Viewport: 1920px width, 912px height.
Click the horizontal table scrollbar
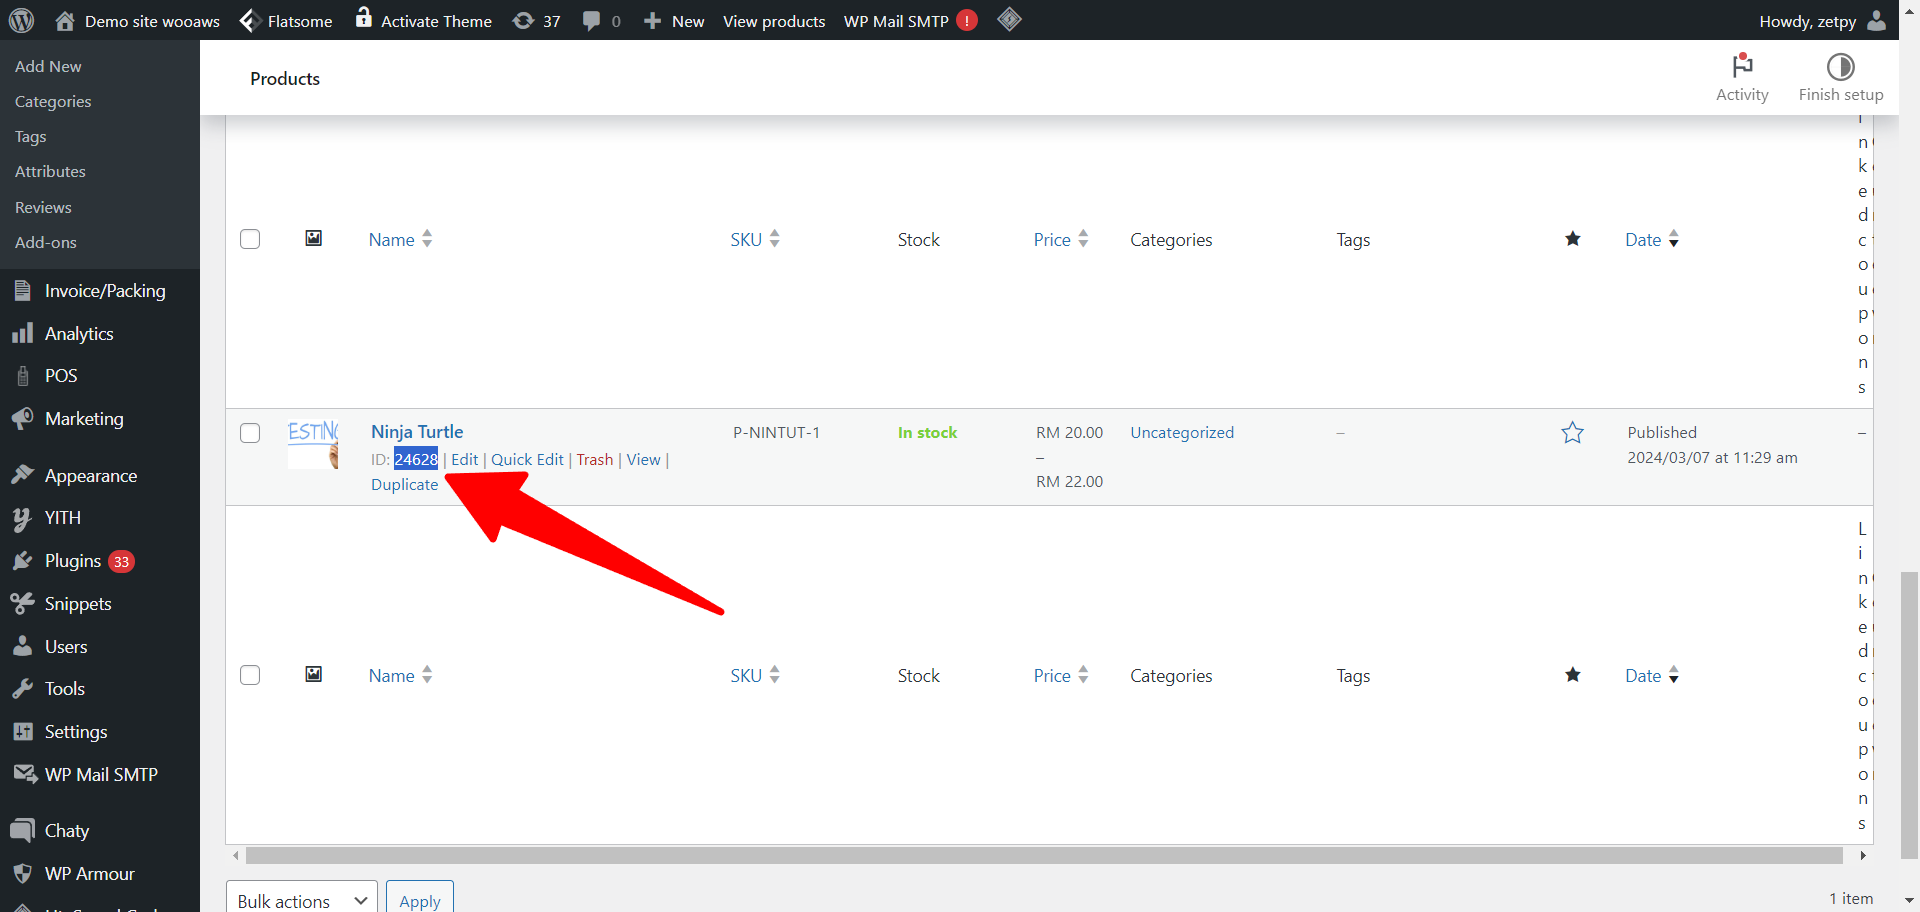pyautogui.click(x=1044, y=856)
